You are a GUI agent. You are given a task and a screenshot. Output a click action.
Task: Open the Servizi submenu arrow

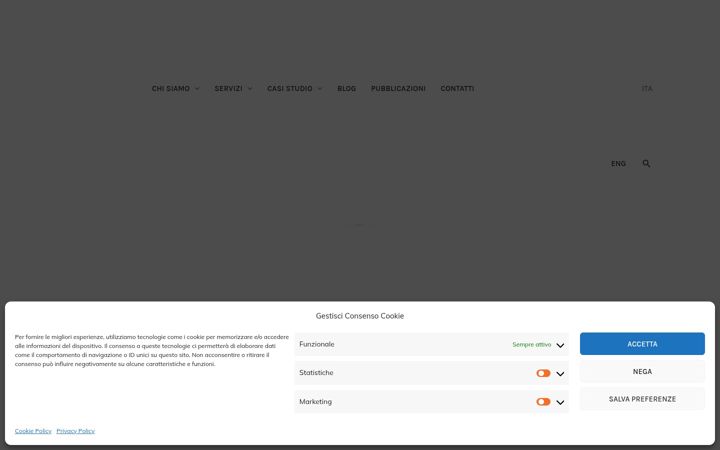click(x=250, y=89)
